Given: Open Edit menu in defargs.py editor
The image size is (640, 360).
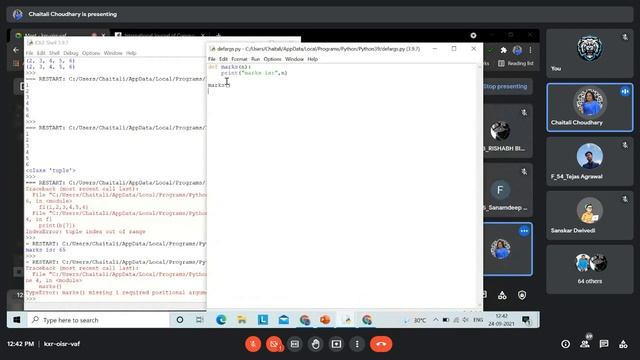Looking at the screenshot, I should tap(223, 59).
